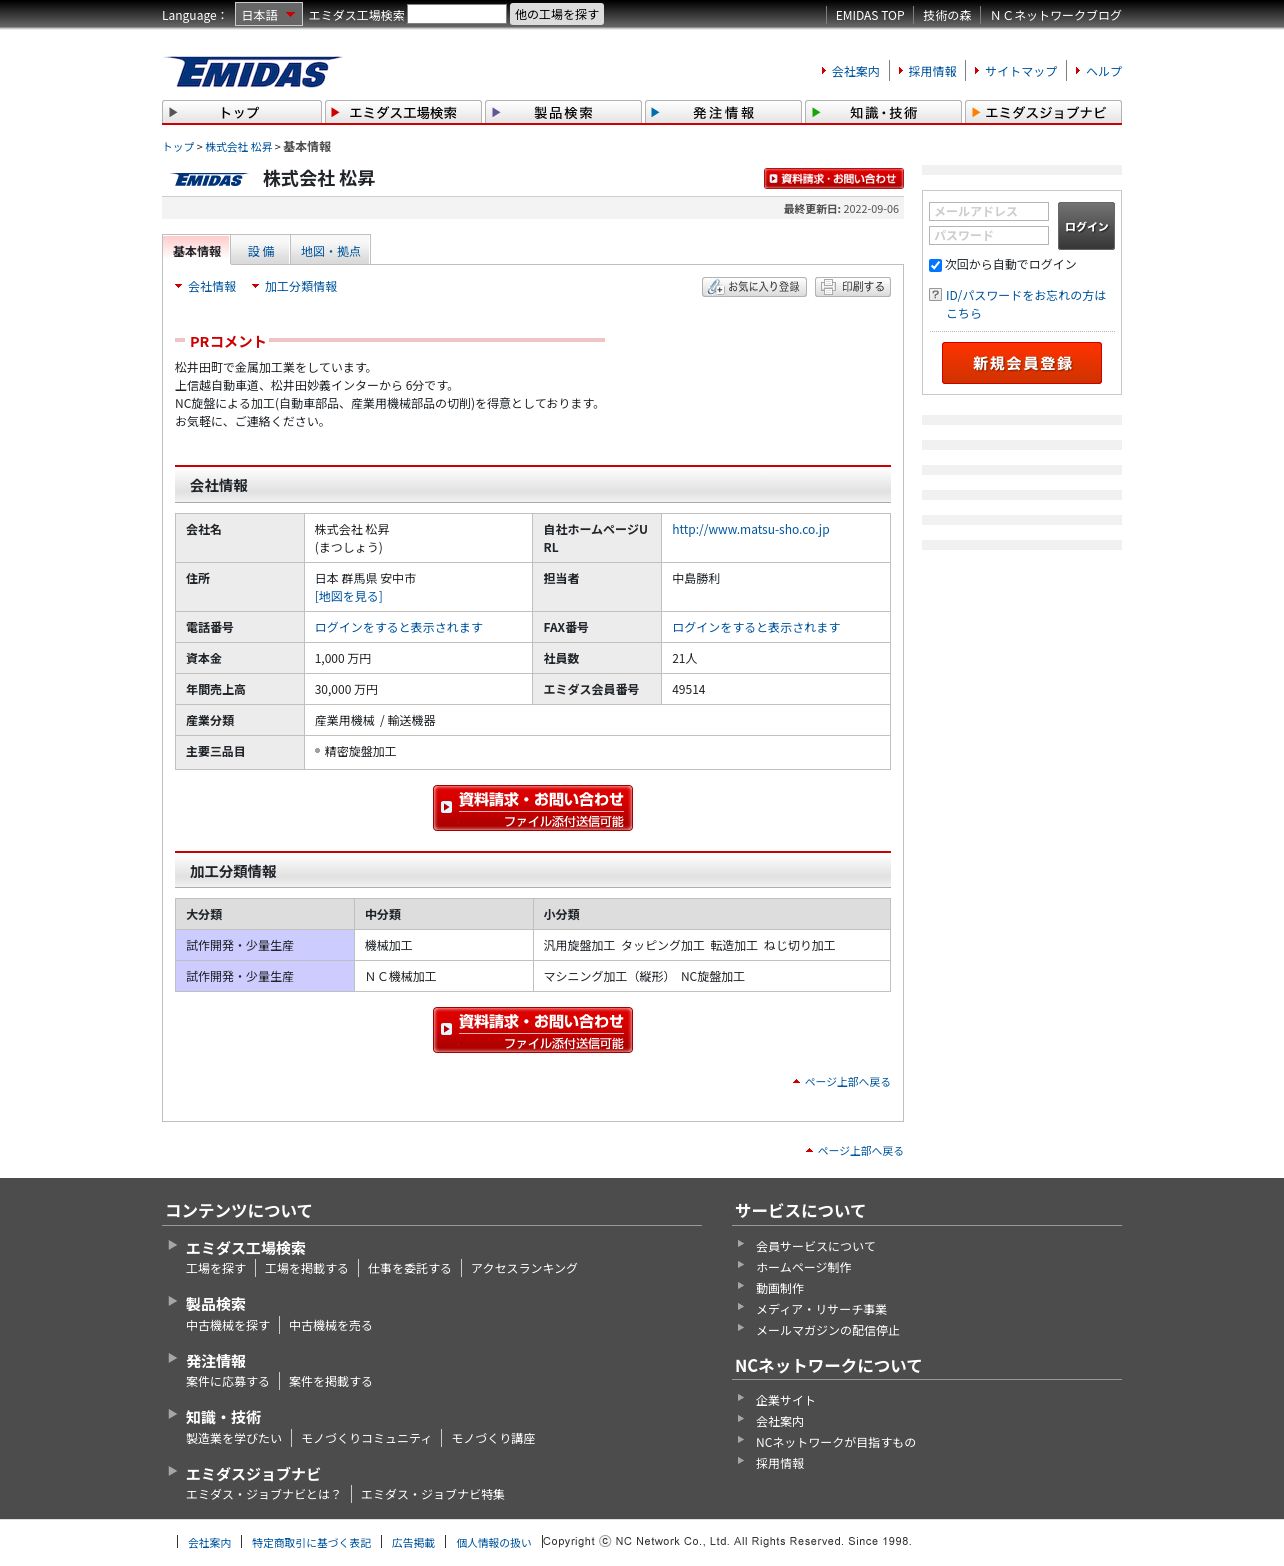Viewport: 1284px width, 1566px height.
Task: Open the Language dropdown
Action: (x=268, y=15)
